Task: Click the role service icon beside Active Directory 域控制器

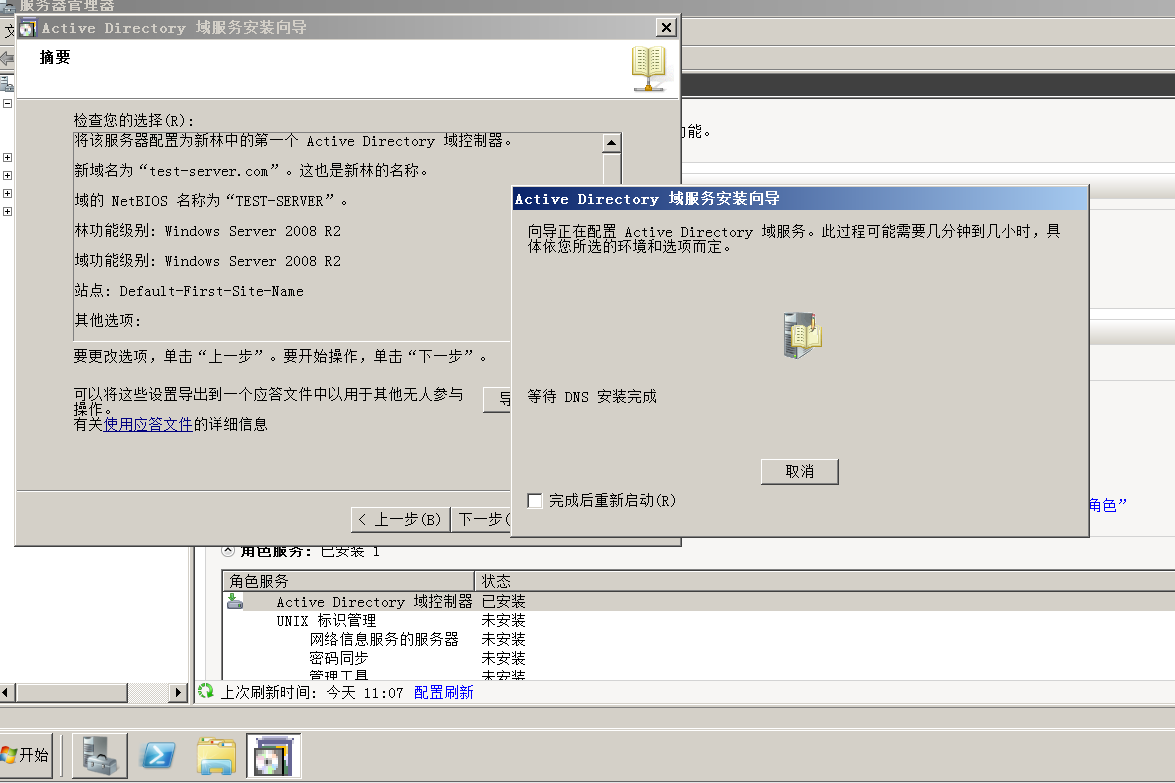Action: click(235, 602)
